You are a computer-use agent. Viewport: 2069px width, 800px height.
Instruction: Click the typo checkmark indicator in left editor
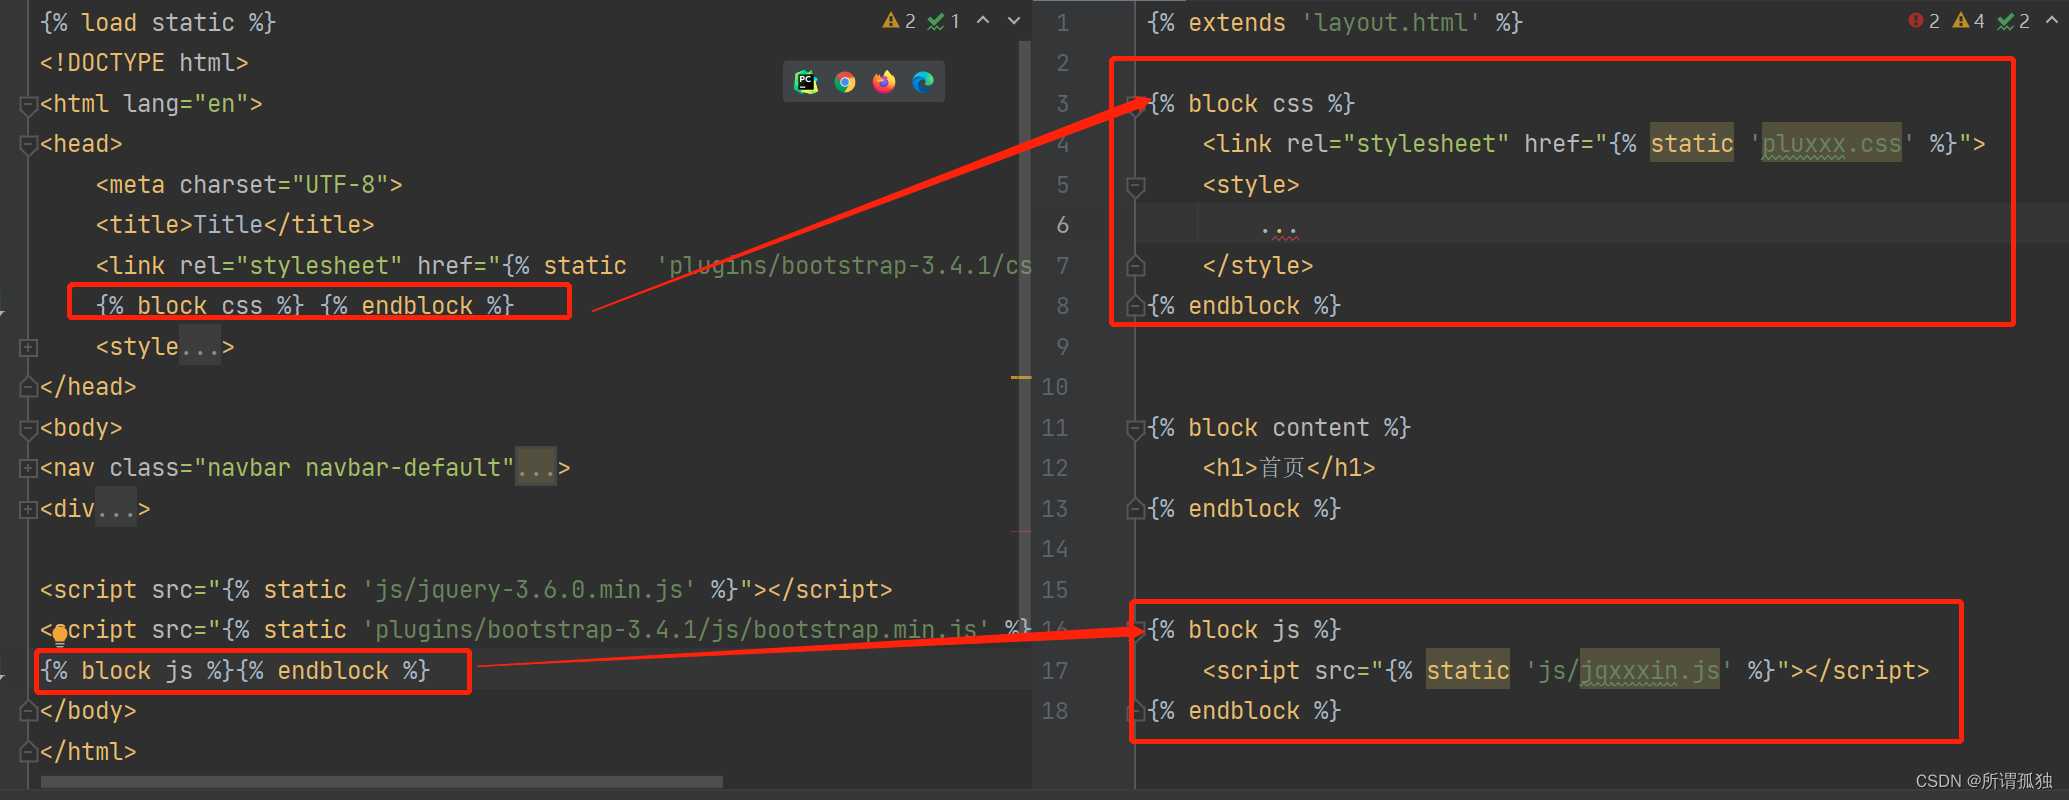click(943, 21)
